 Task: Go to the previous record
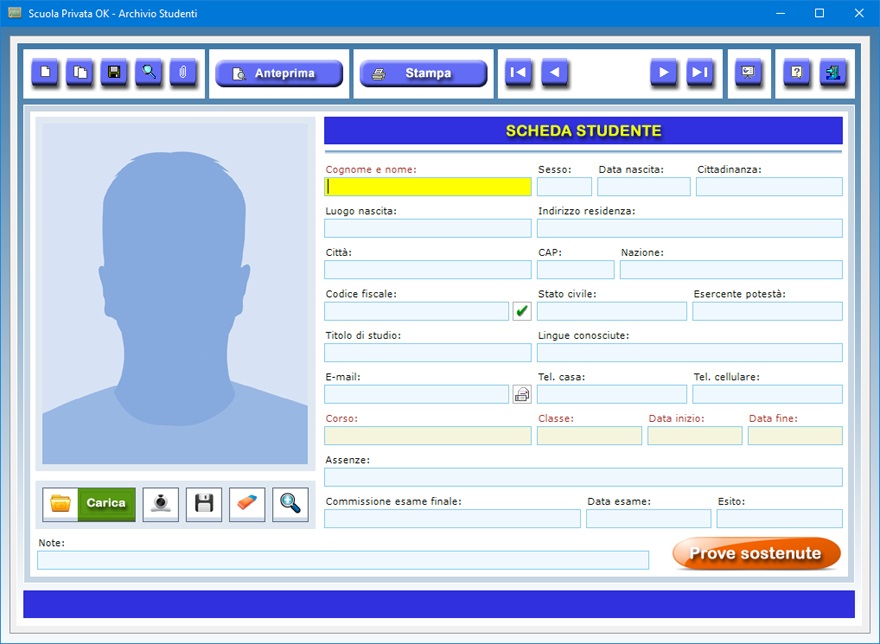[x=554, y=72]
